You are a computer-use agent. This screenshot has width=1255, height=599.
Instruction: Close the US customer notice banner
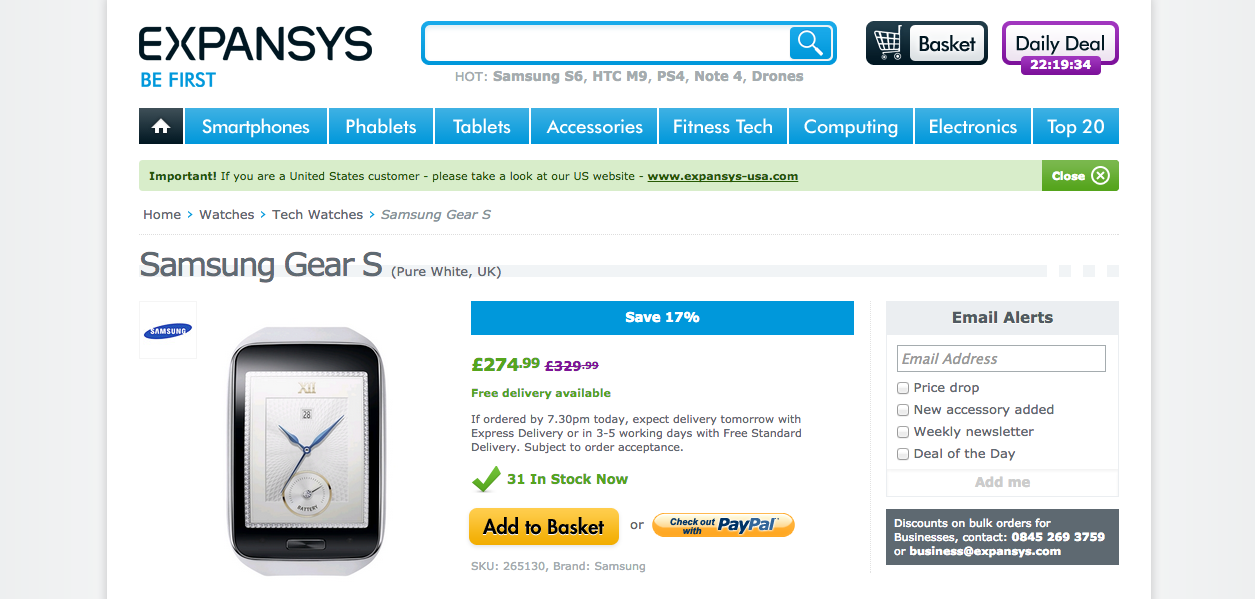(1080, 176)
